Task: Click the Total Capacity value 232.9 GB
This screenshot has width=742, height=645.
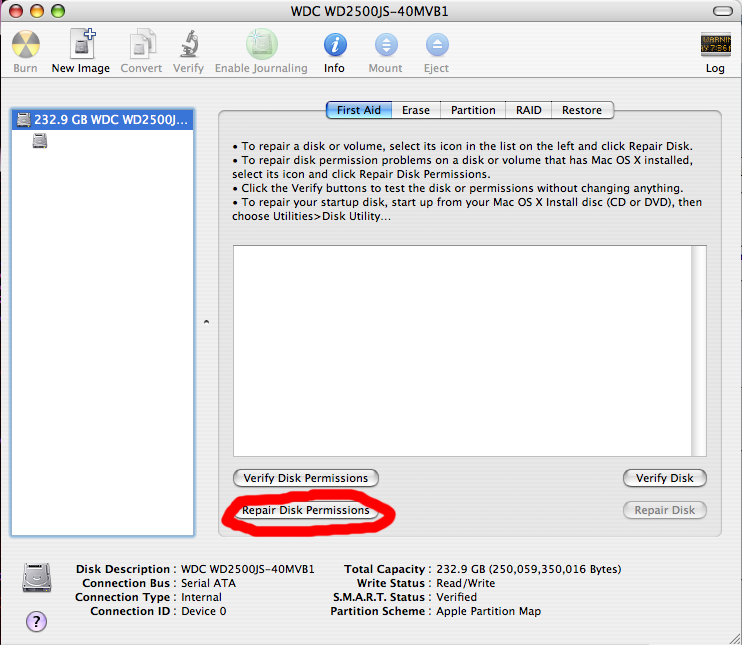Action: pyautogui.click(x=529, y=569)
